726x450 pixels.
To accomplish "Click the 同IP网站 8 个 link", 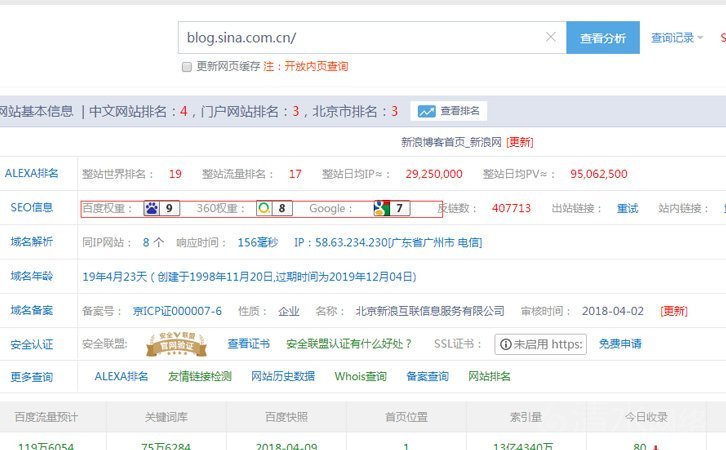I will point(153,243).
